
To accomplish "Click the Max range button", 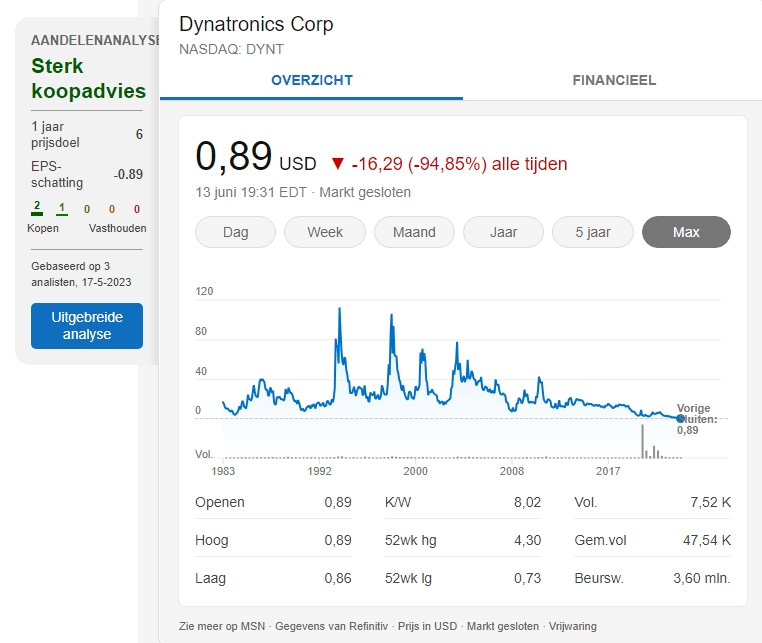I will pyautogui.click(x=686, y=232).
